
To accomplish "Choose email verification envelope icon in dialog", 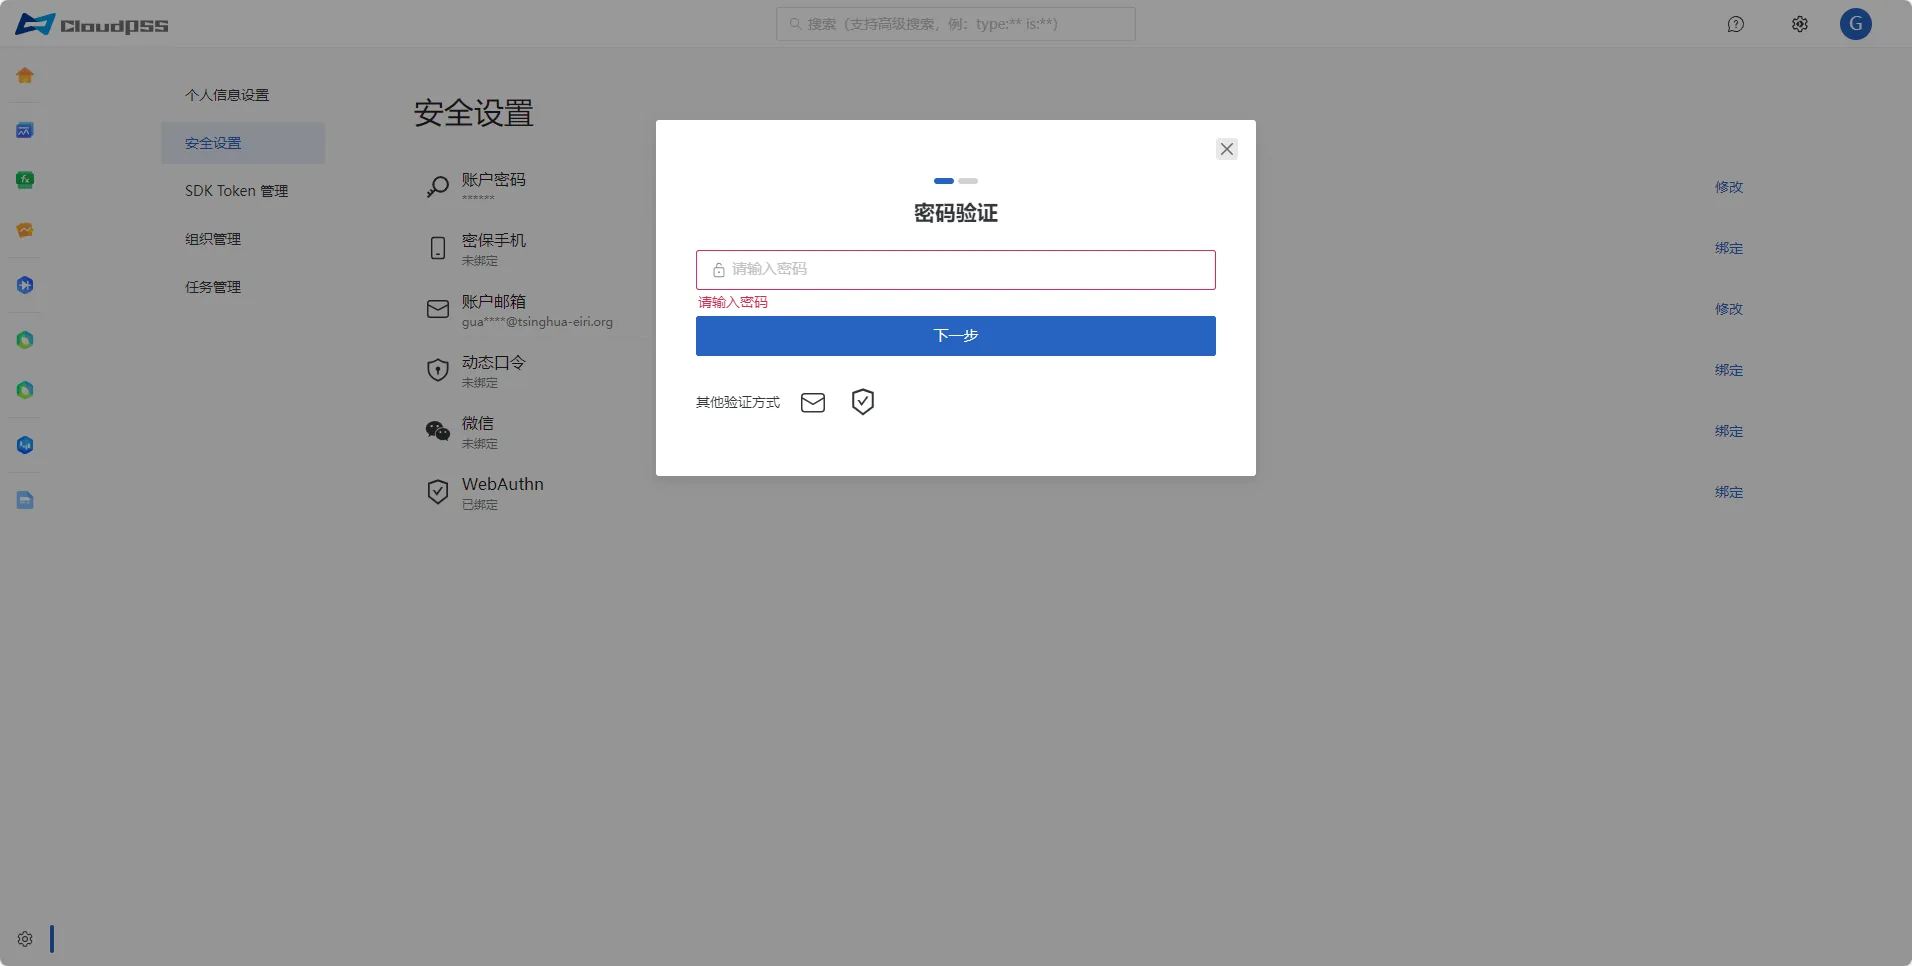I will (x=813, y=402).
